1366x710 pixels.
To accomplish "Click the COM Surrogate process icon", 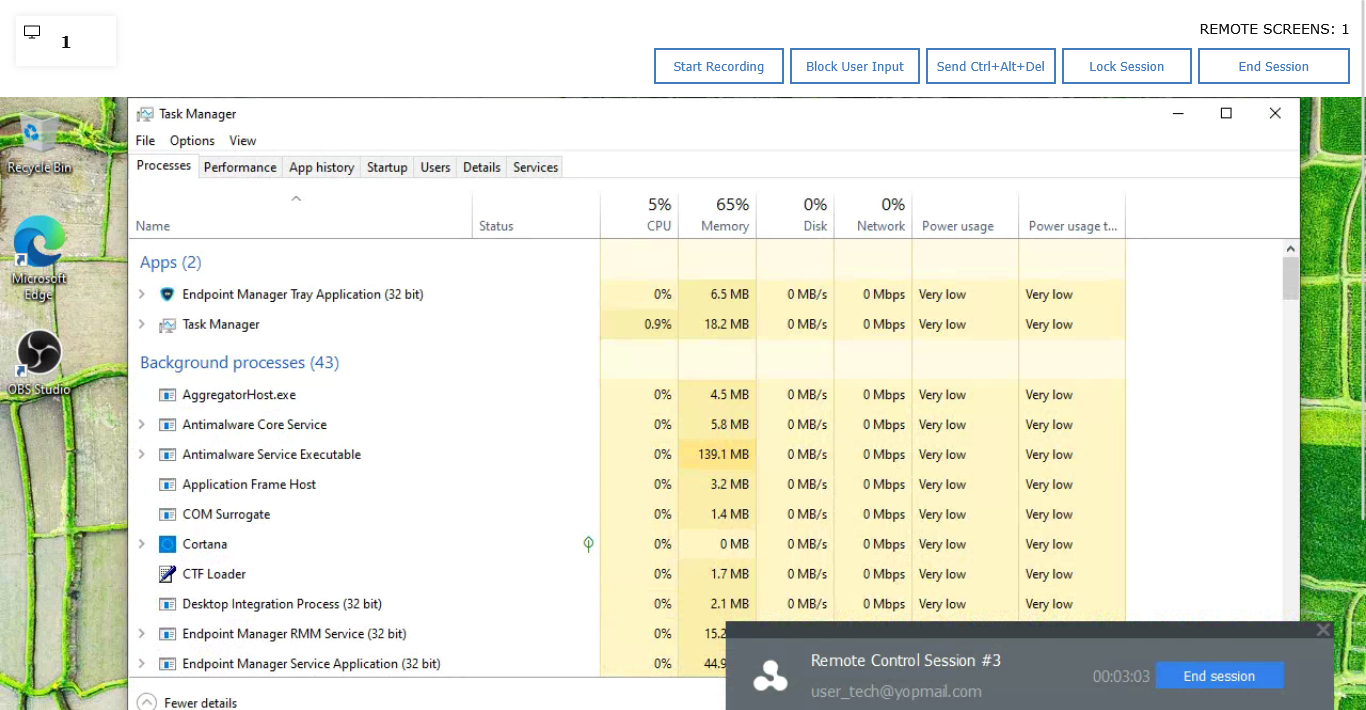I will tap(167, 515).
